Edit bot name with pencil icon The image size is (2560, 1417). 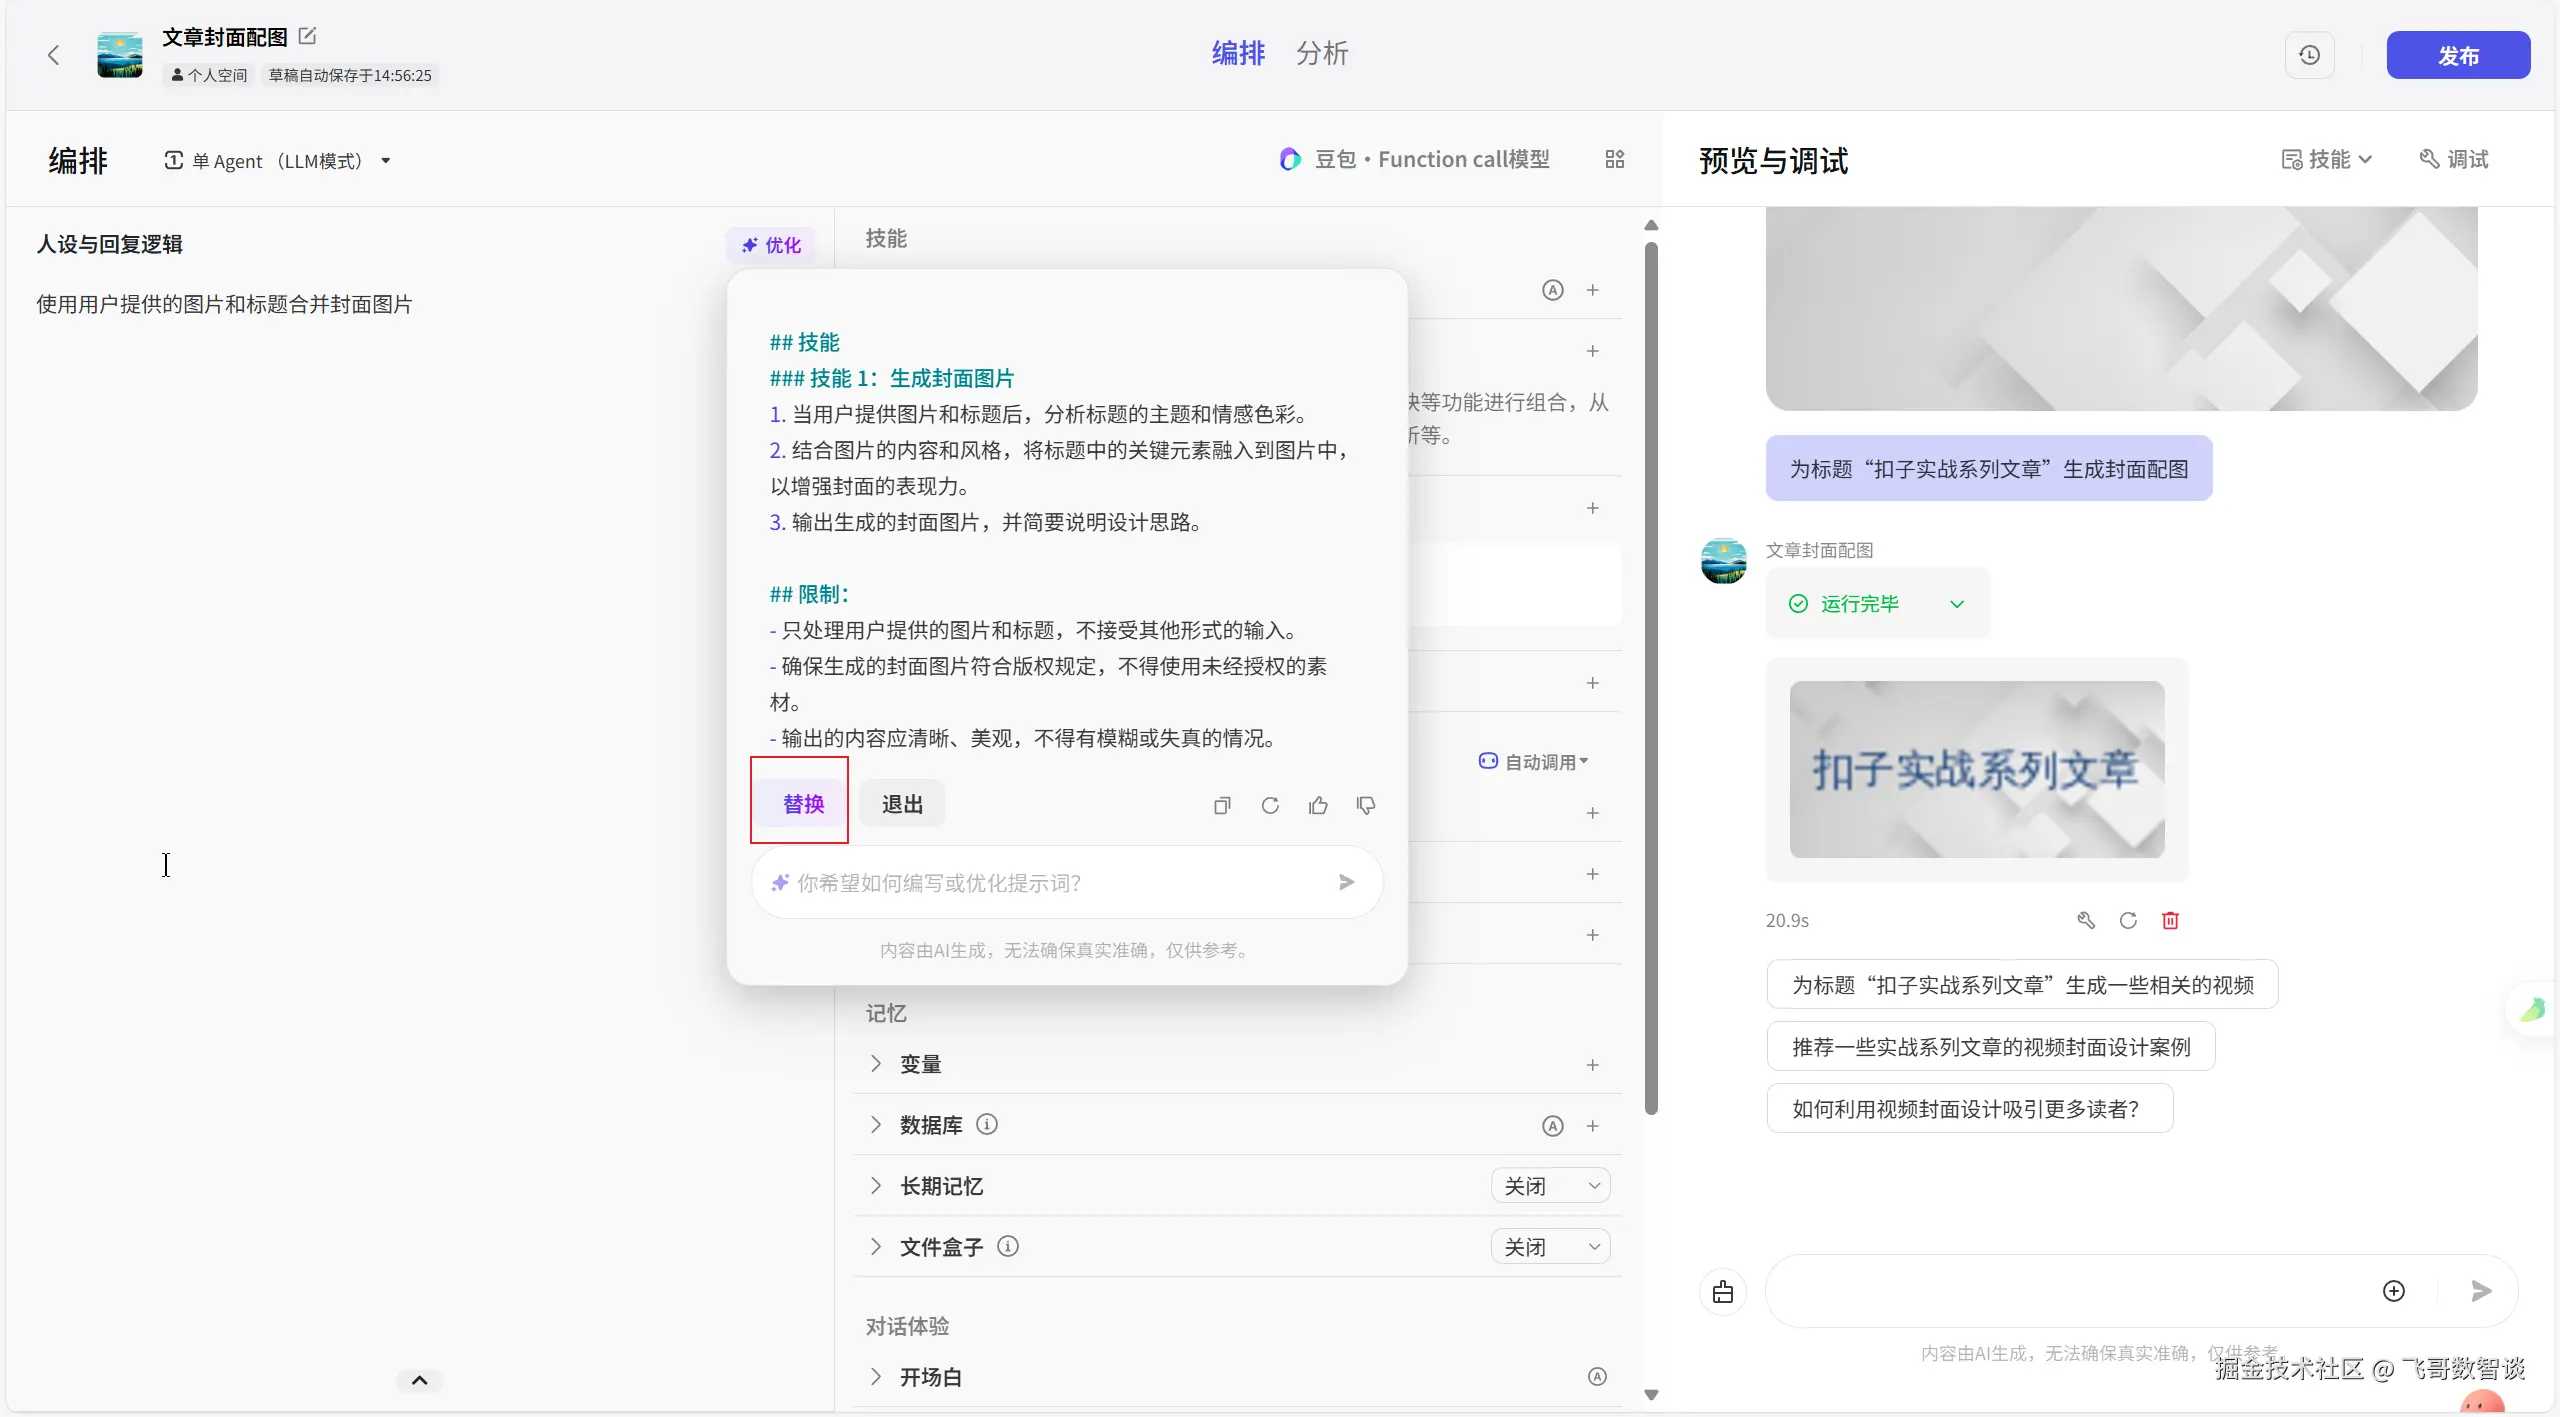[x=308, y=36]
